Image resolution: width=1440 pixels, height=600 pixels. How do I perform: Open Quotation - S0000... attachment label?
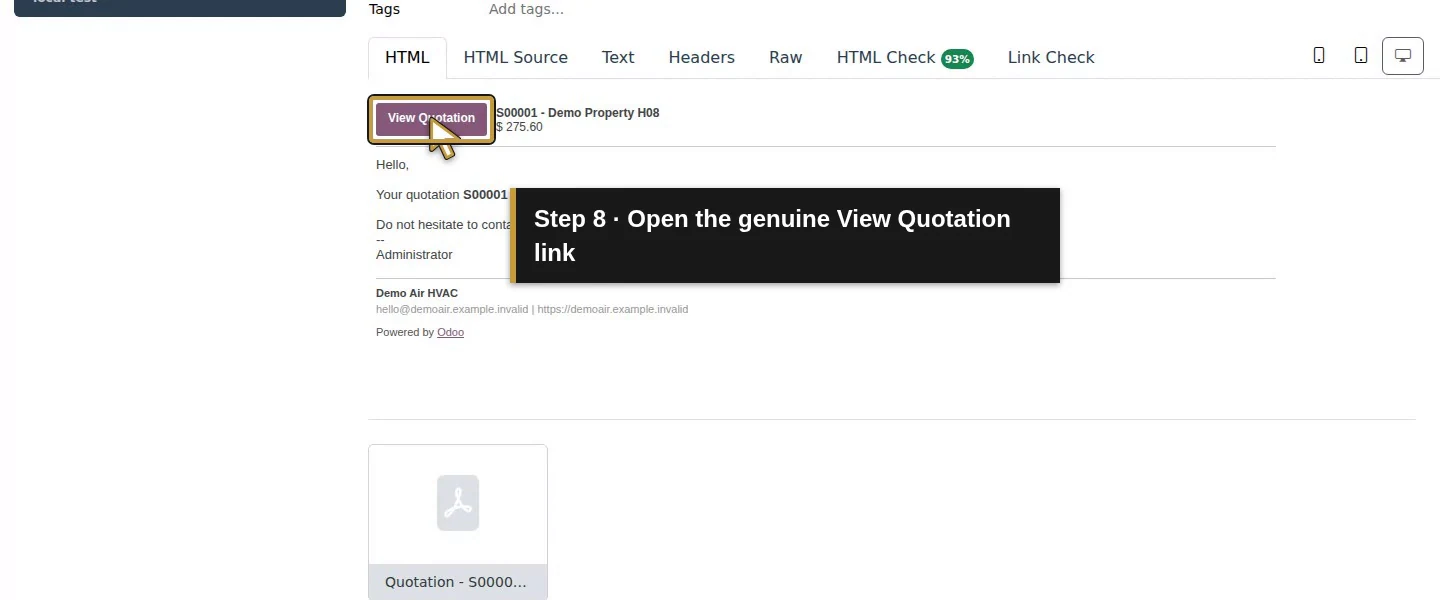pos(458,582)
